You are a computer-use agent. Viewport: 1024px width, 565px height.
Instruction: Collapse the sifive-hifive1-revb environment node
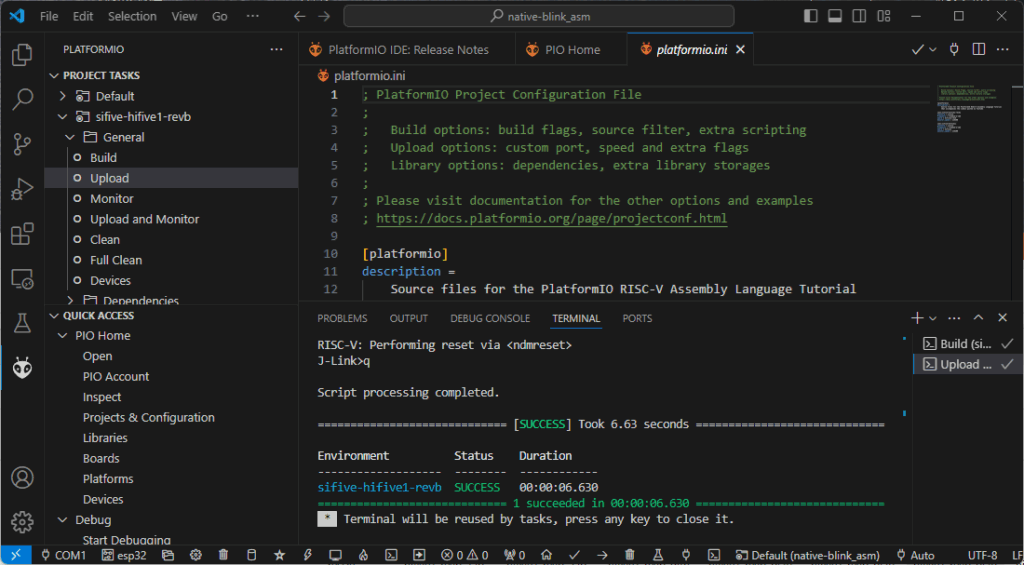point(63,117)
